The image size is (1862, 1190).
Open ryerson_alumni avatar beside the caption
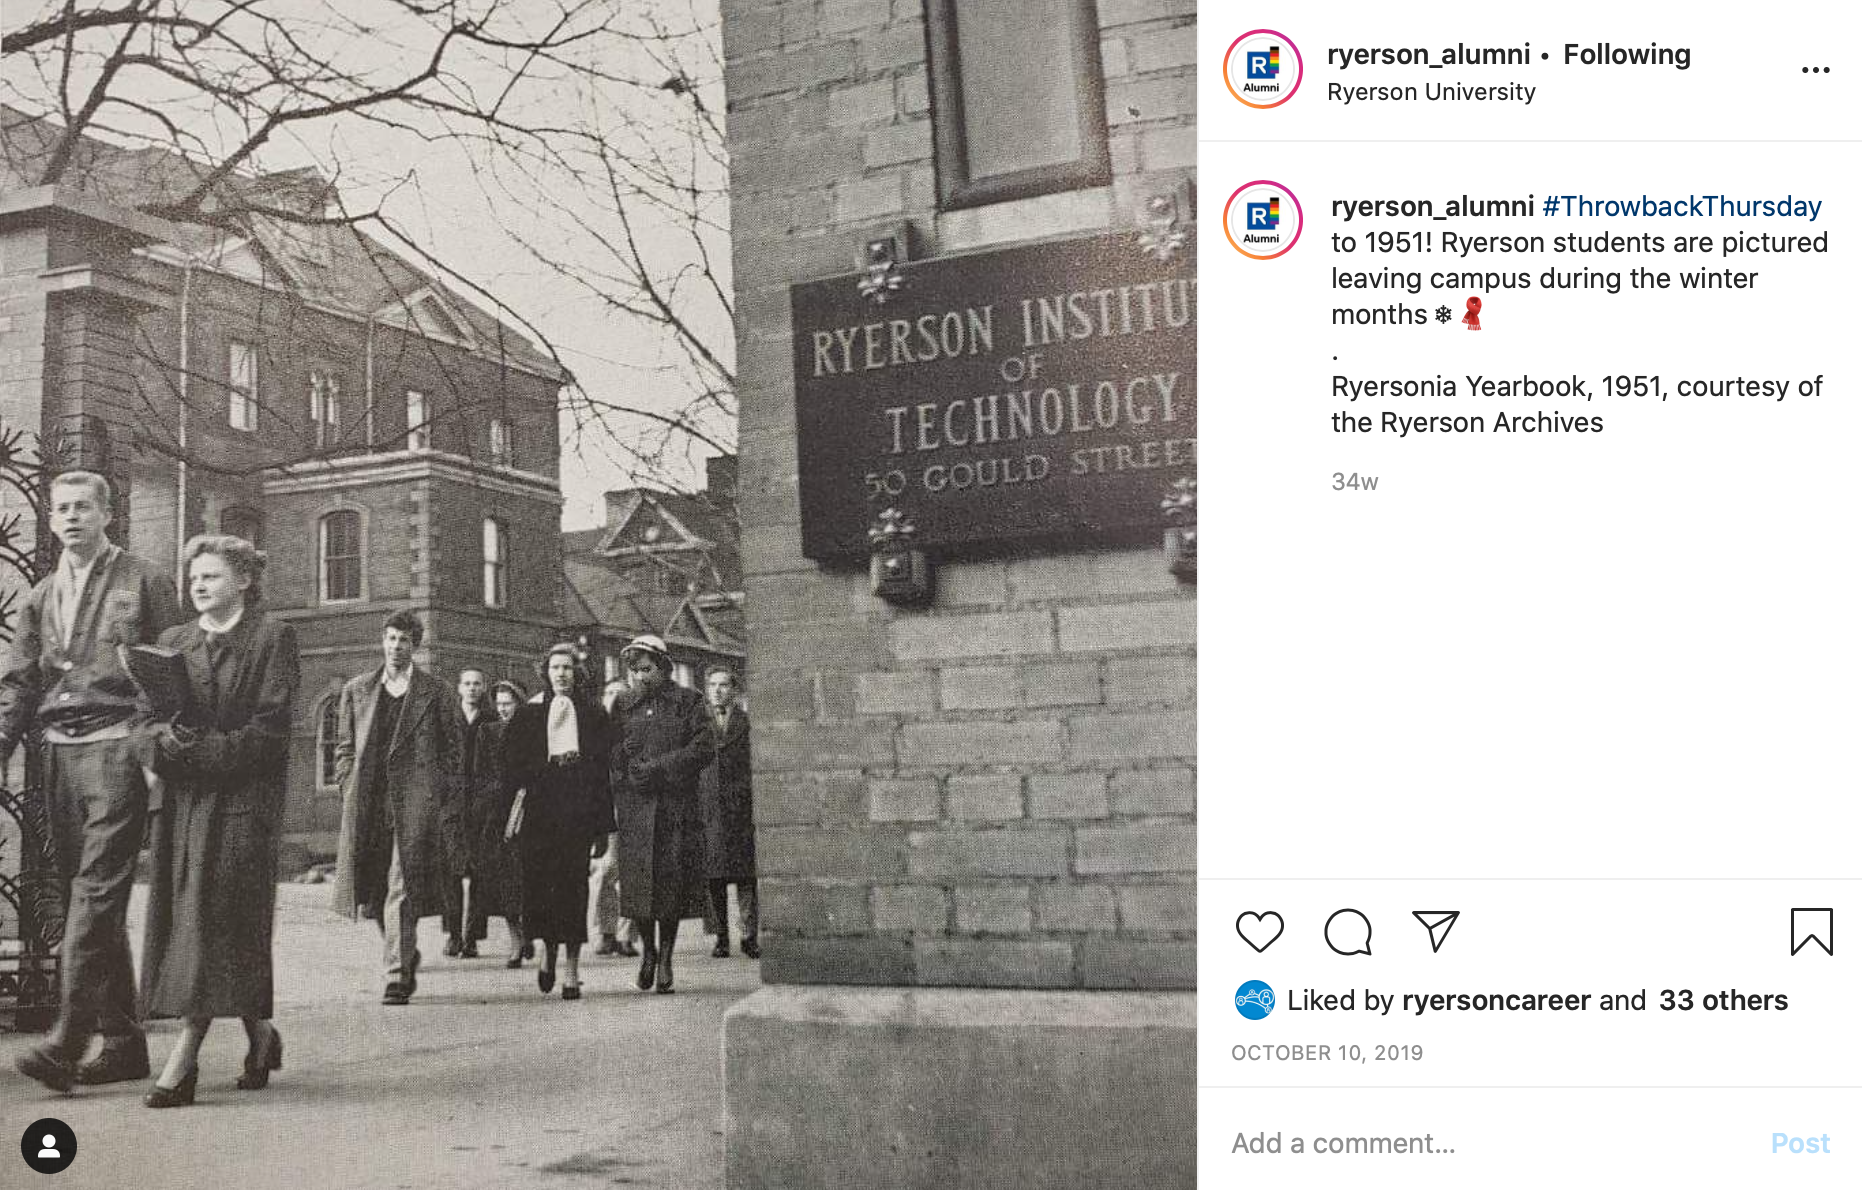pyautogui.click(x=1262, y=220)
